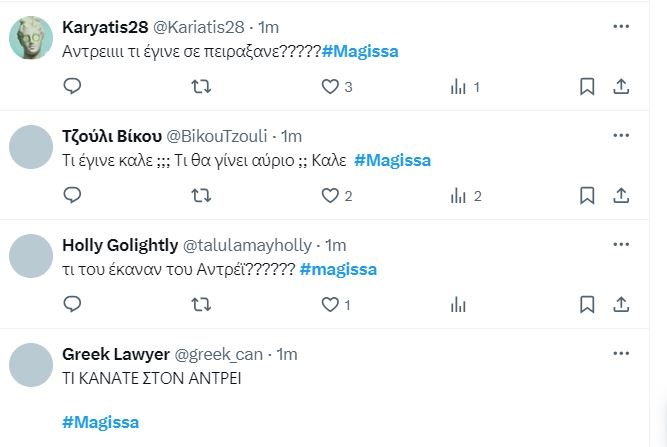Open Karyatis28's statue avatar
The width and height of the screenshot is (667, 447).
(31, 37)
